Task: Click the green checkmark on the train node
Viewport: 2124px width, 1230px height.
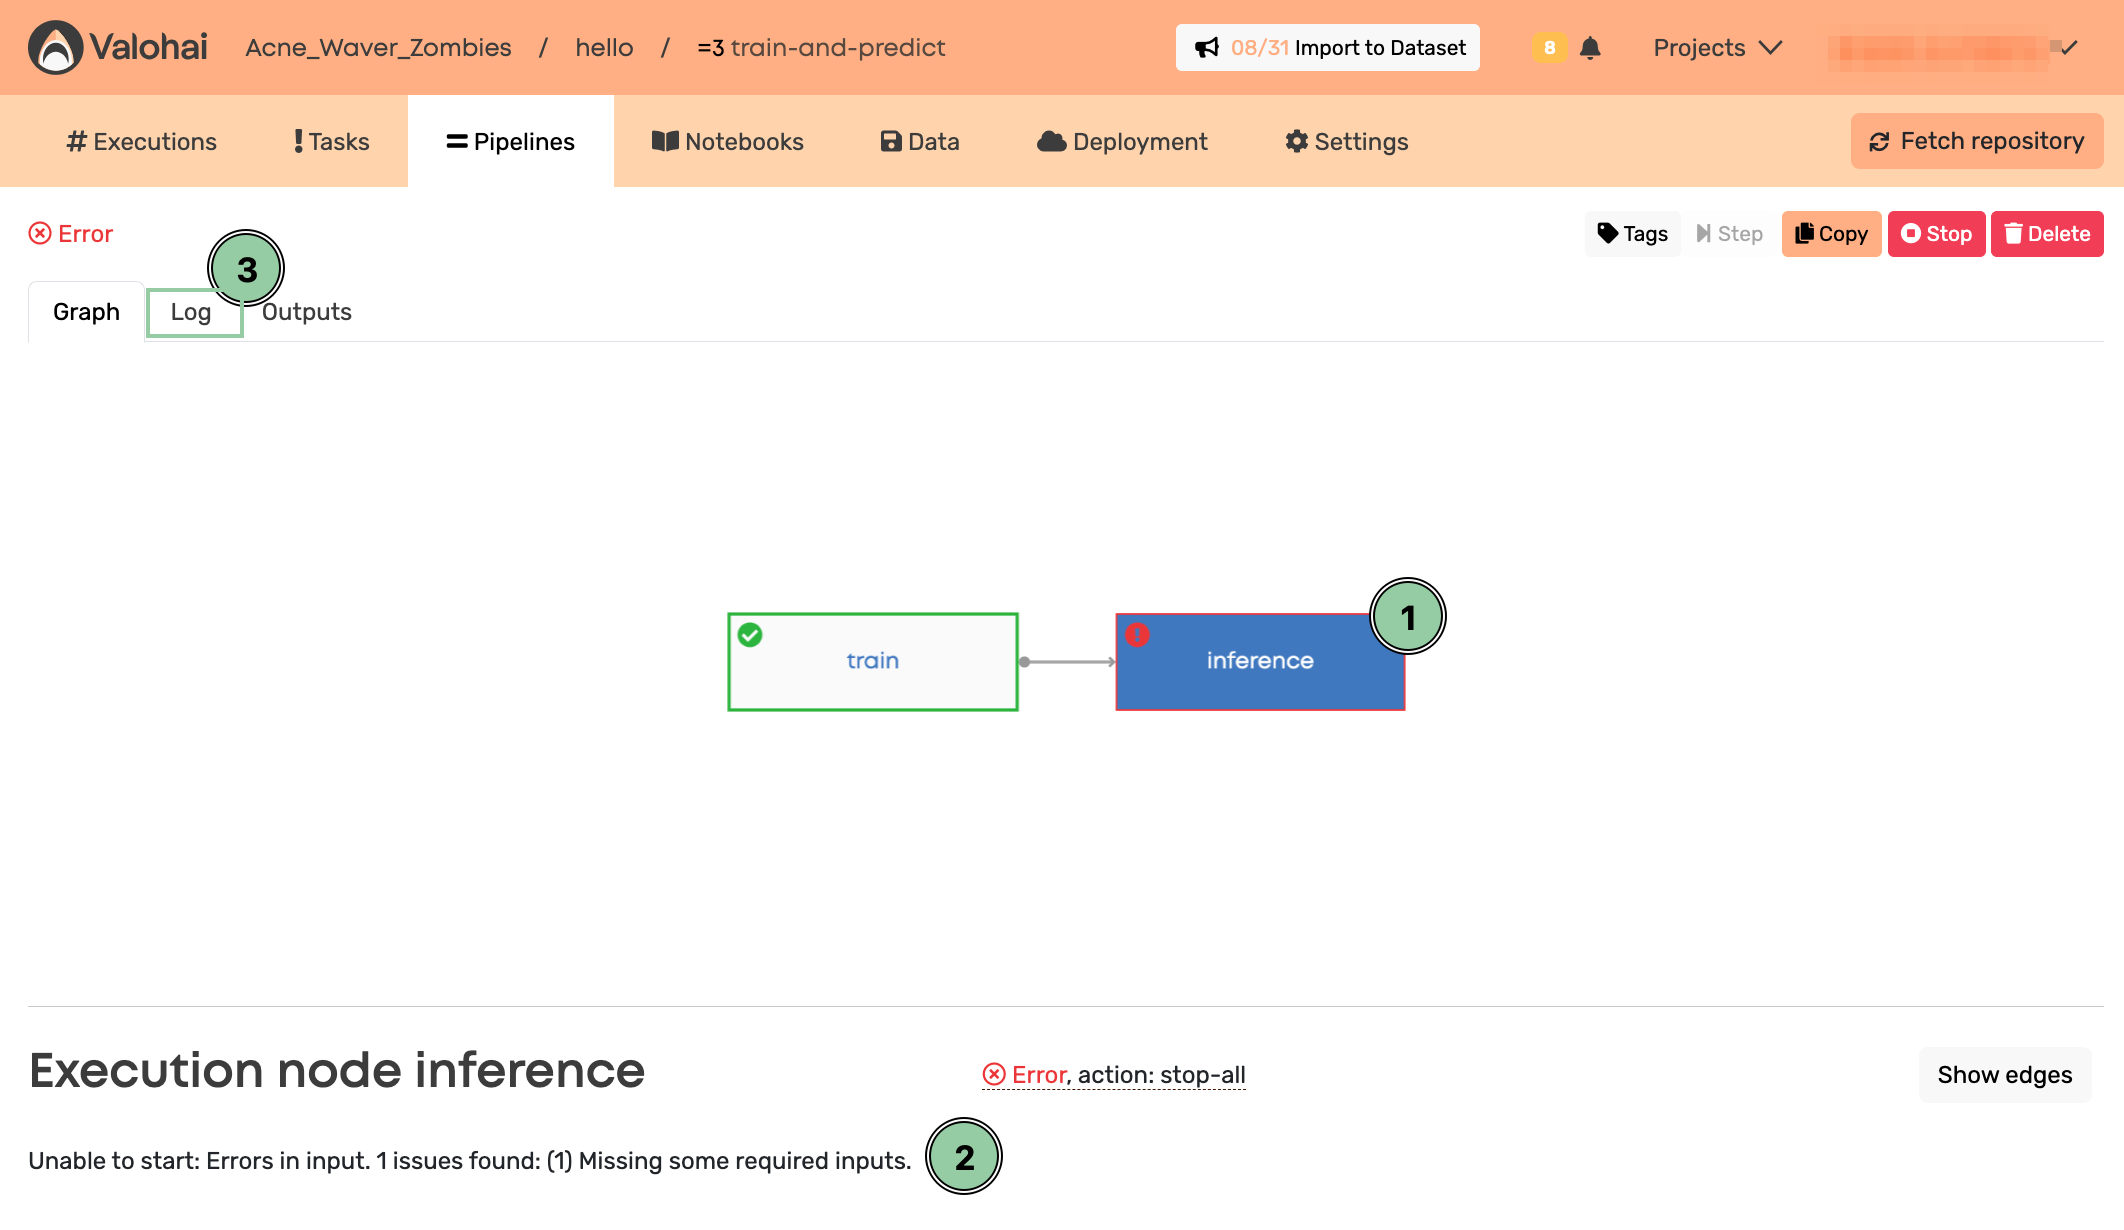Action: pyautogui.click(x=750, y=635)
